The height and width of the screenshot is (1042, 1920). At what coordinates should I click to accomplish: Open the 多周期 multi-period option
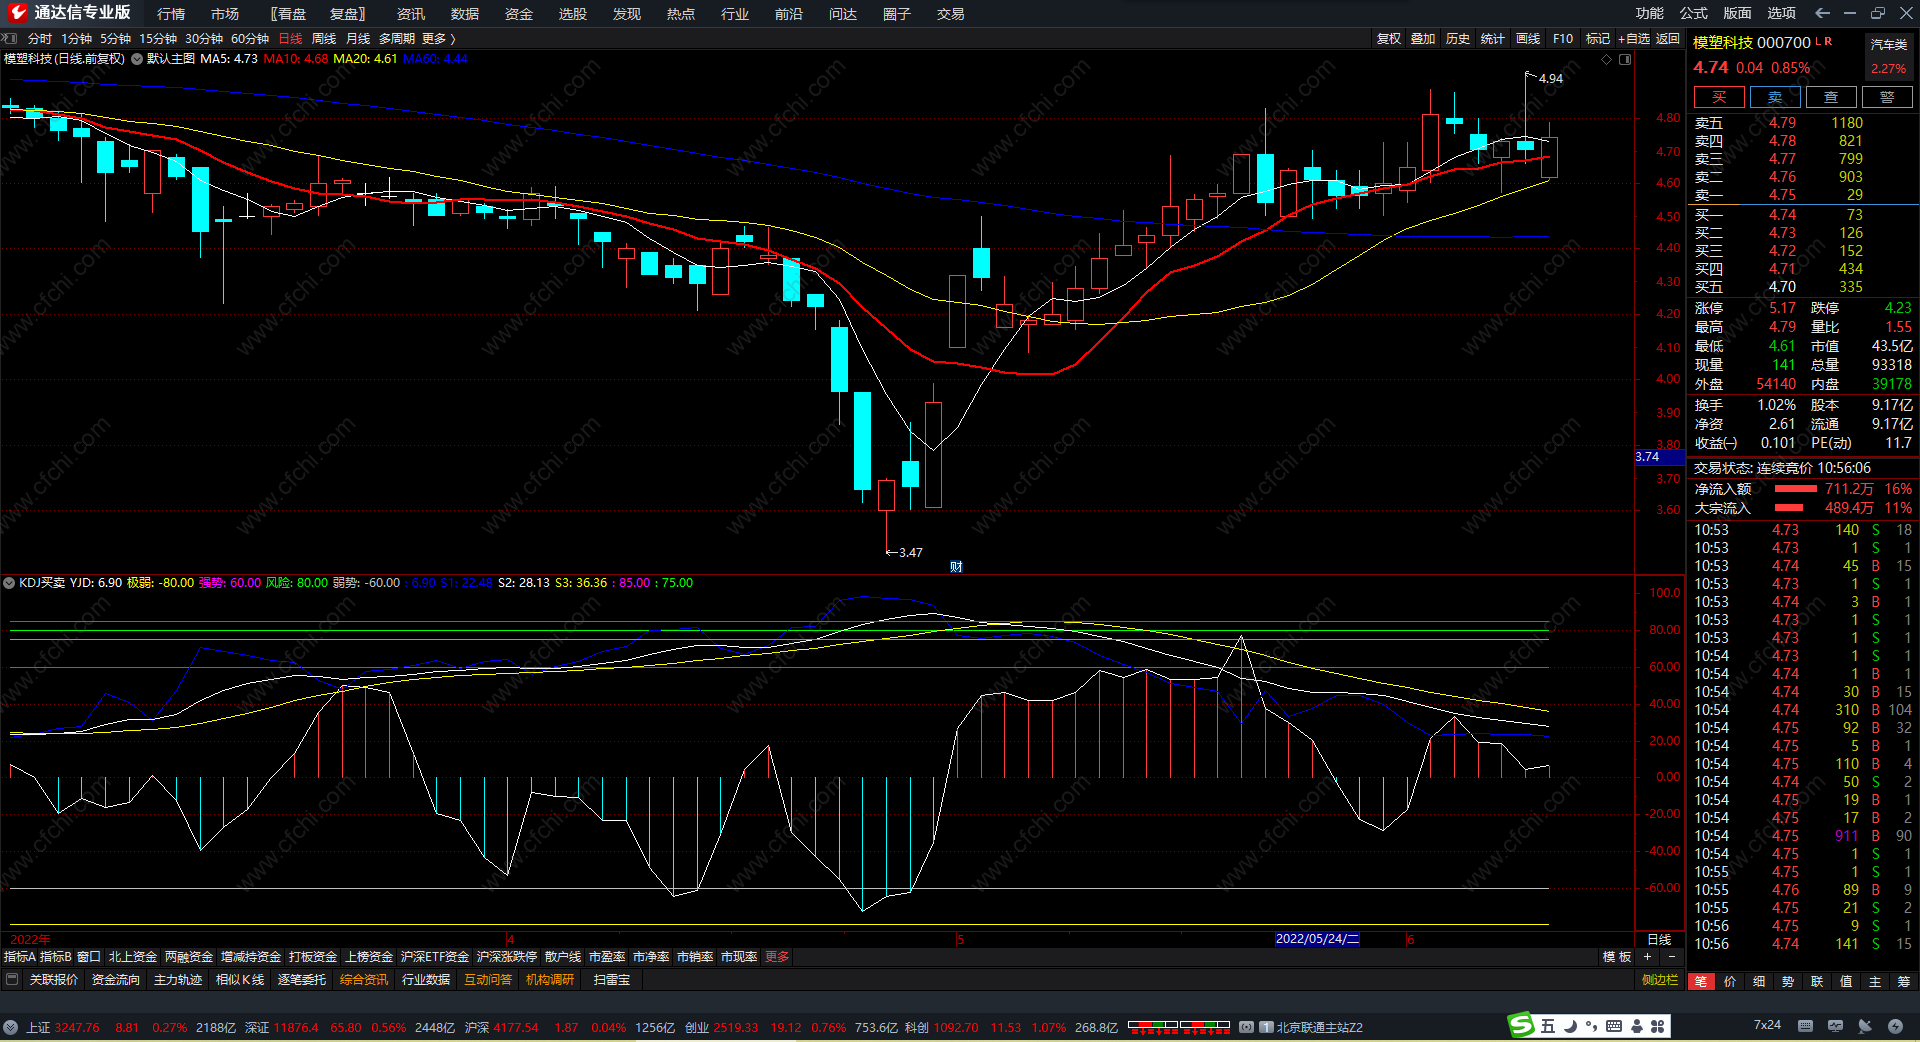tap(396, 39)
